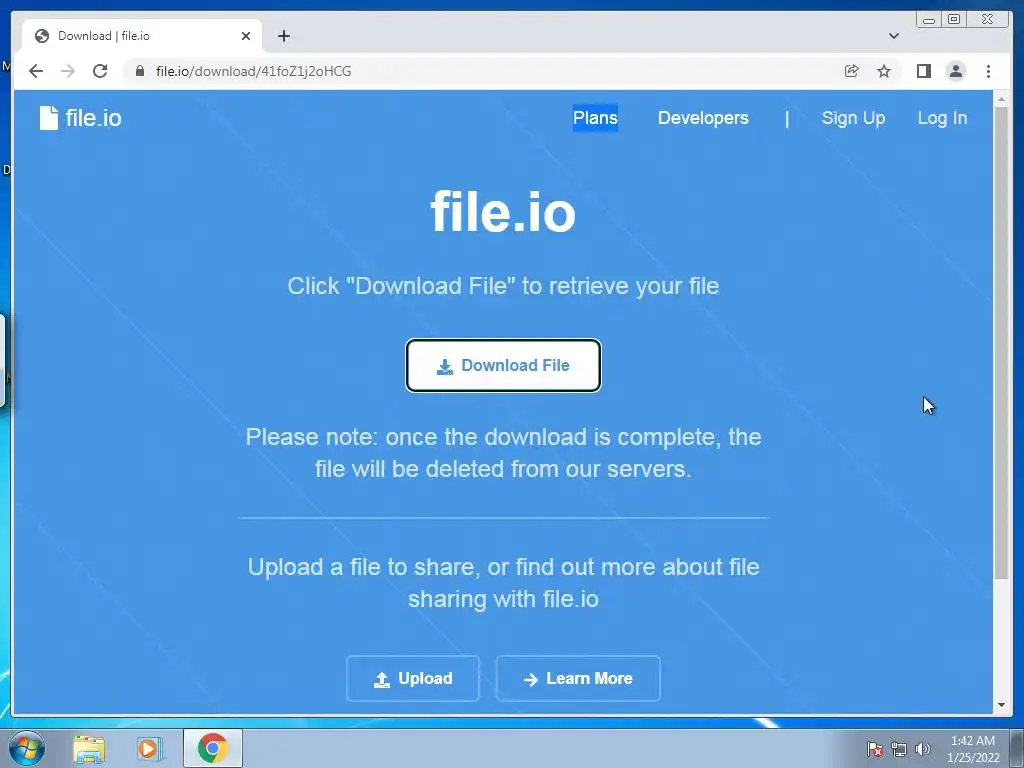Go to Sign Up page
The height and width of the screenshot is (768, 1024).
[853, 118]
